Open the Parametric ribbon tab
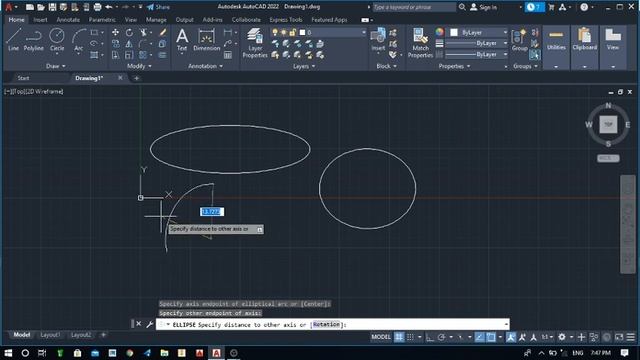 [102, 20]
